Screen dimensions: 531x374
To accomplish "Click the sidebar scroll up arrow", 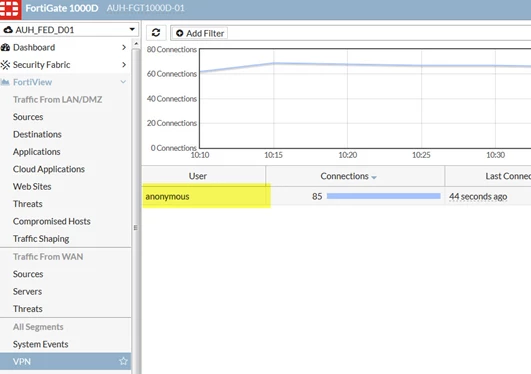I will click(136, 44).
